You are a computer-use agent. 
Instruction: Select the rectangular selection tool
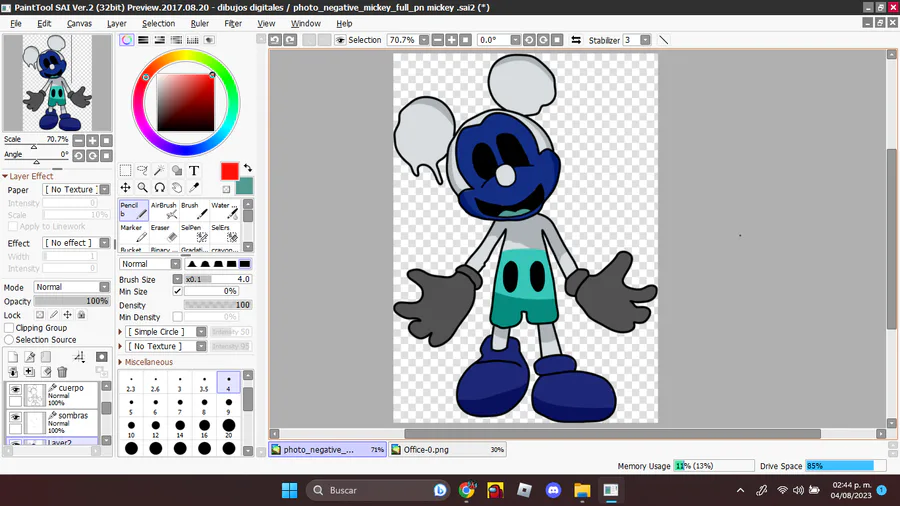[125, 170]
